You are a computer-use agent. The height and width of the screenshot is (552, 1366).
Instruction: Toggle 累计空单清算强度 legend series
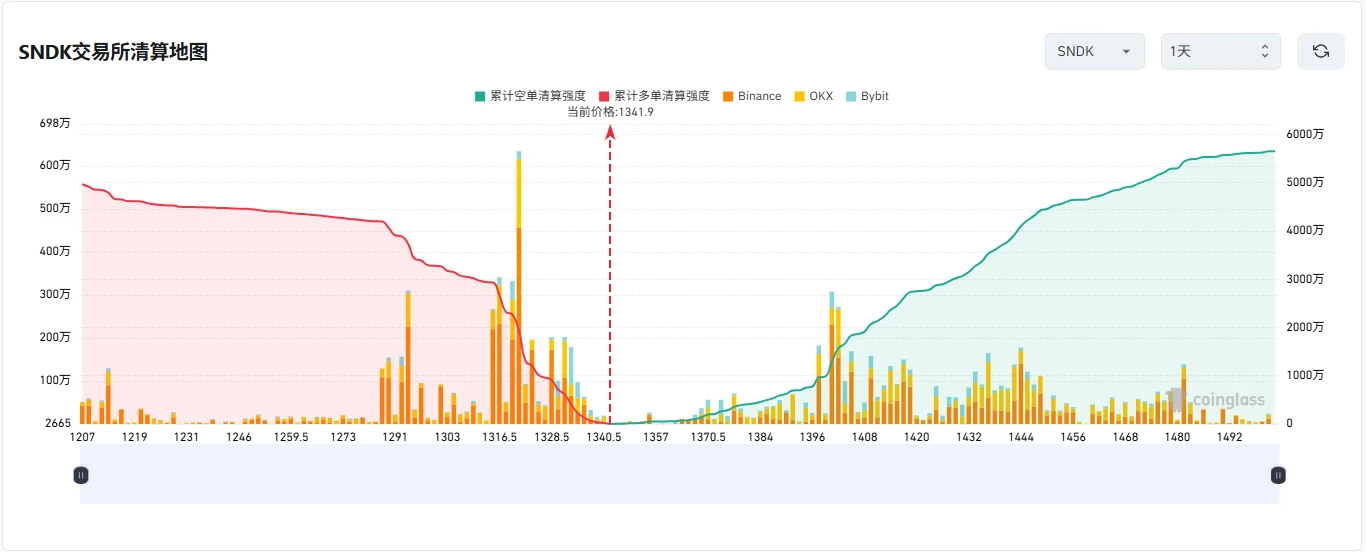tap(530, 96)
